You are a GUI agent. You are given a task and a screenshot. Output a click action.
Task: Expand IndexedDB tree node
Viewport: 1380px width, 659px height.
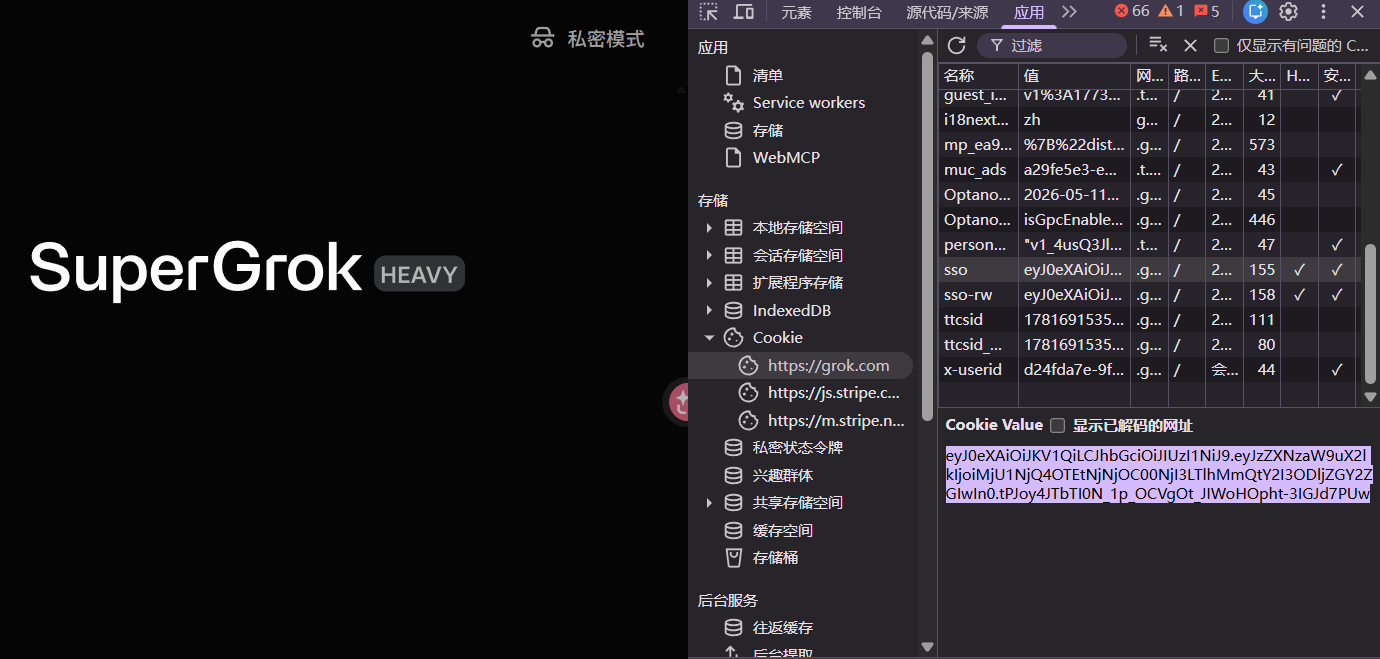click(x=709, y=310)
